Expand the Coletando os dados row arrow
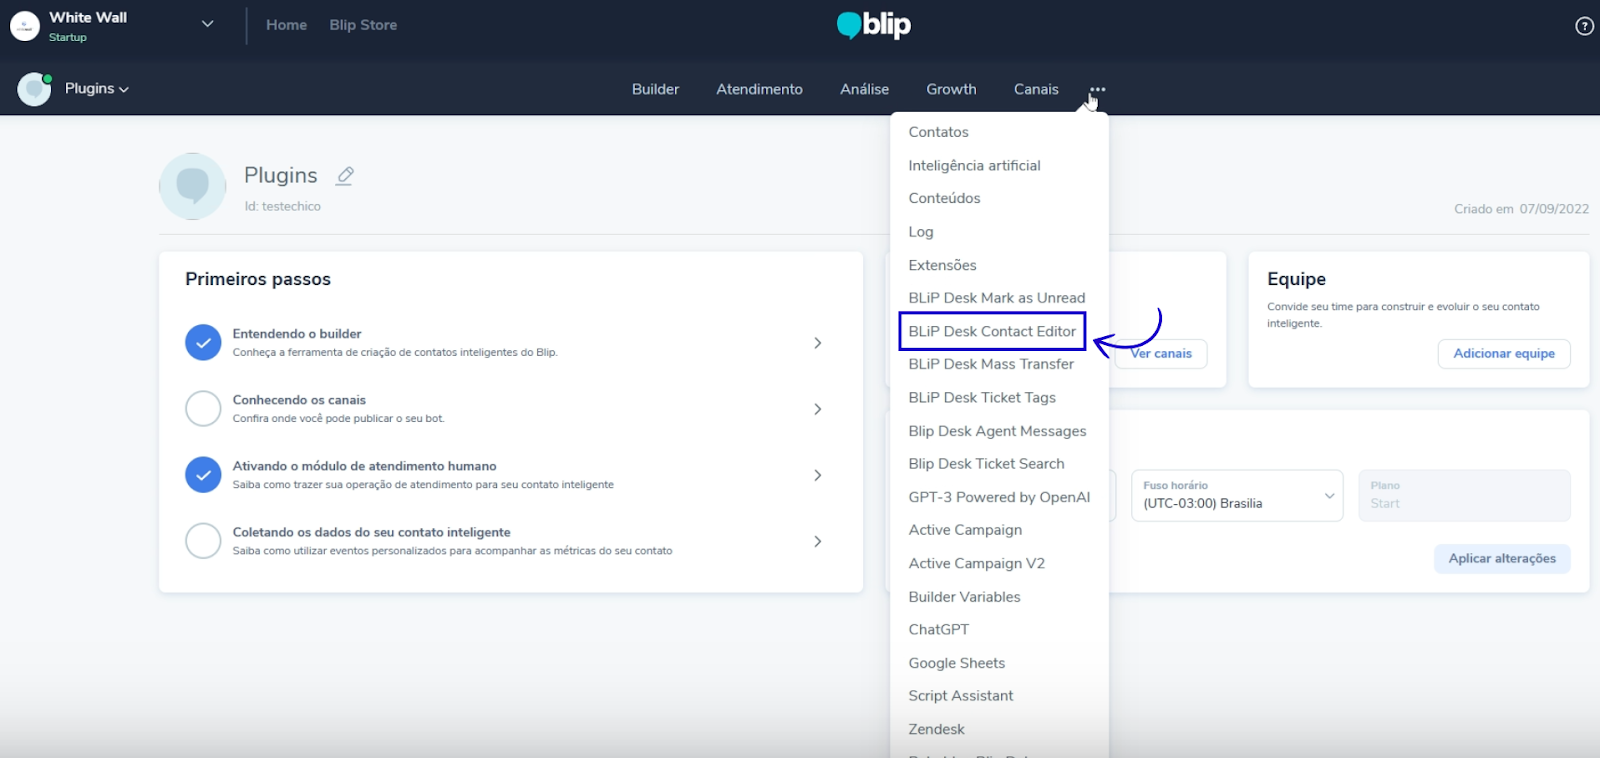This screenshot has width=1600, height=758. pos(817,541)
